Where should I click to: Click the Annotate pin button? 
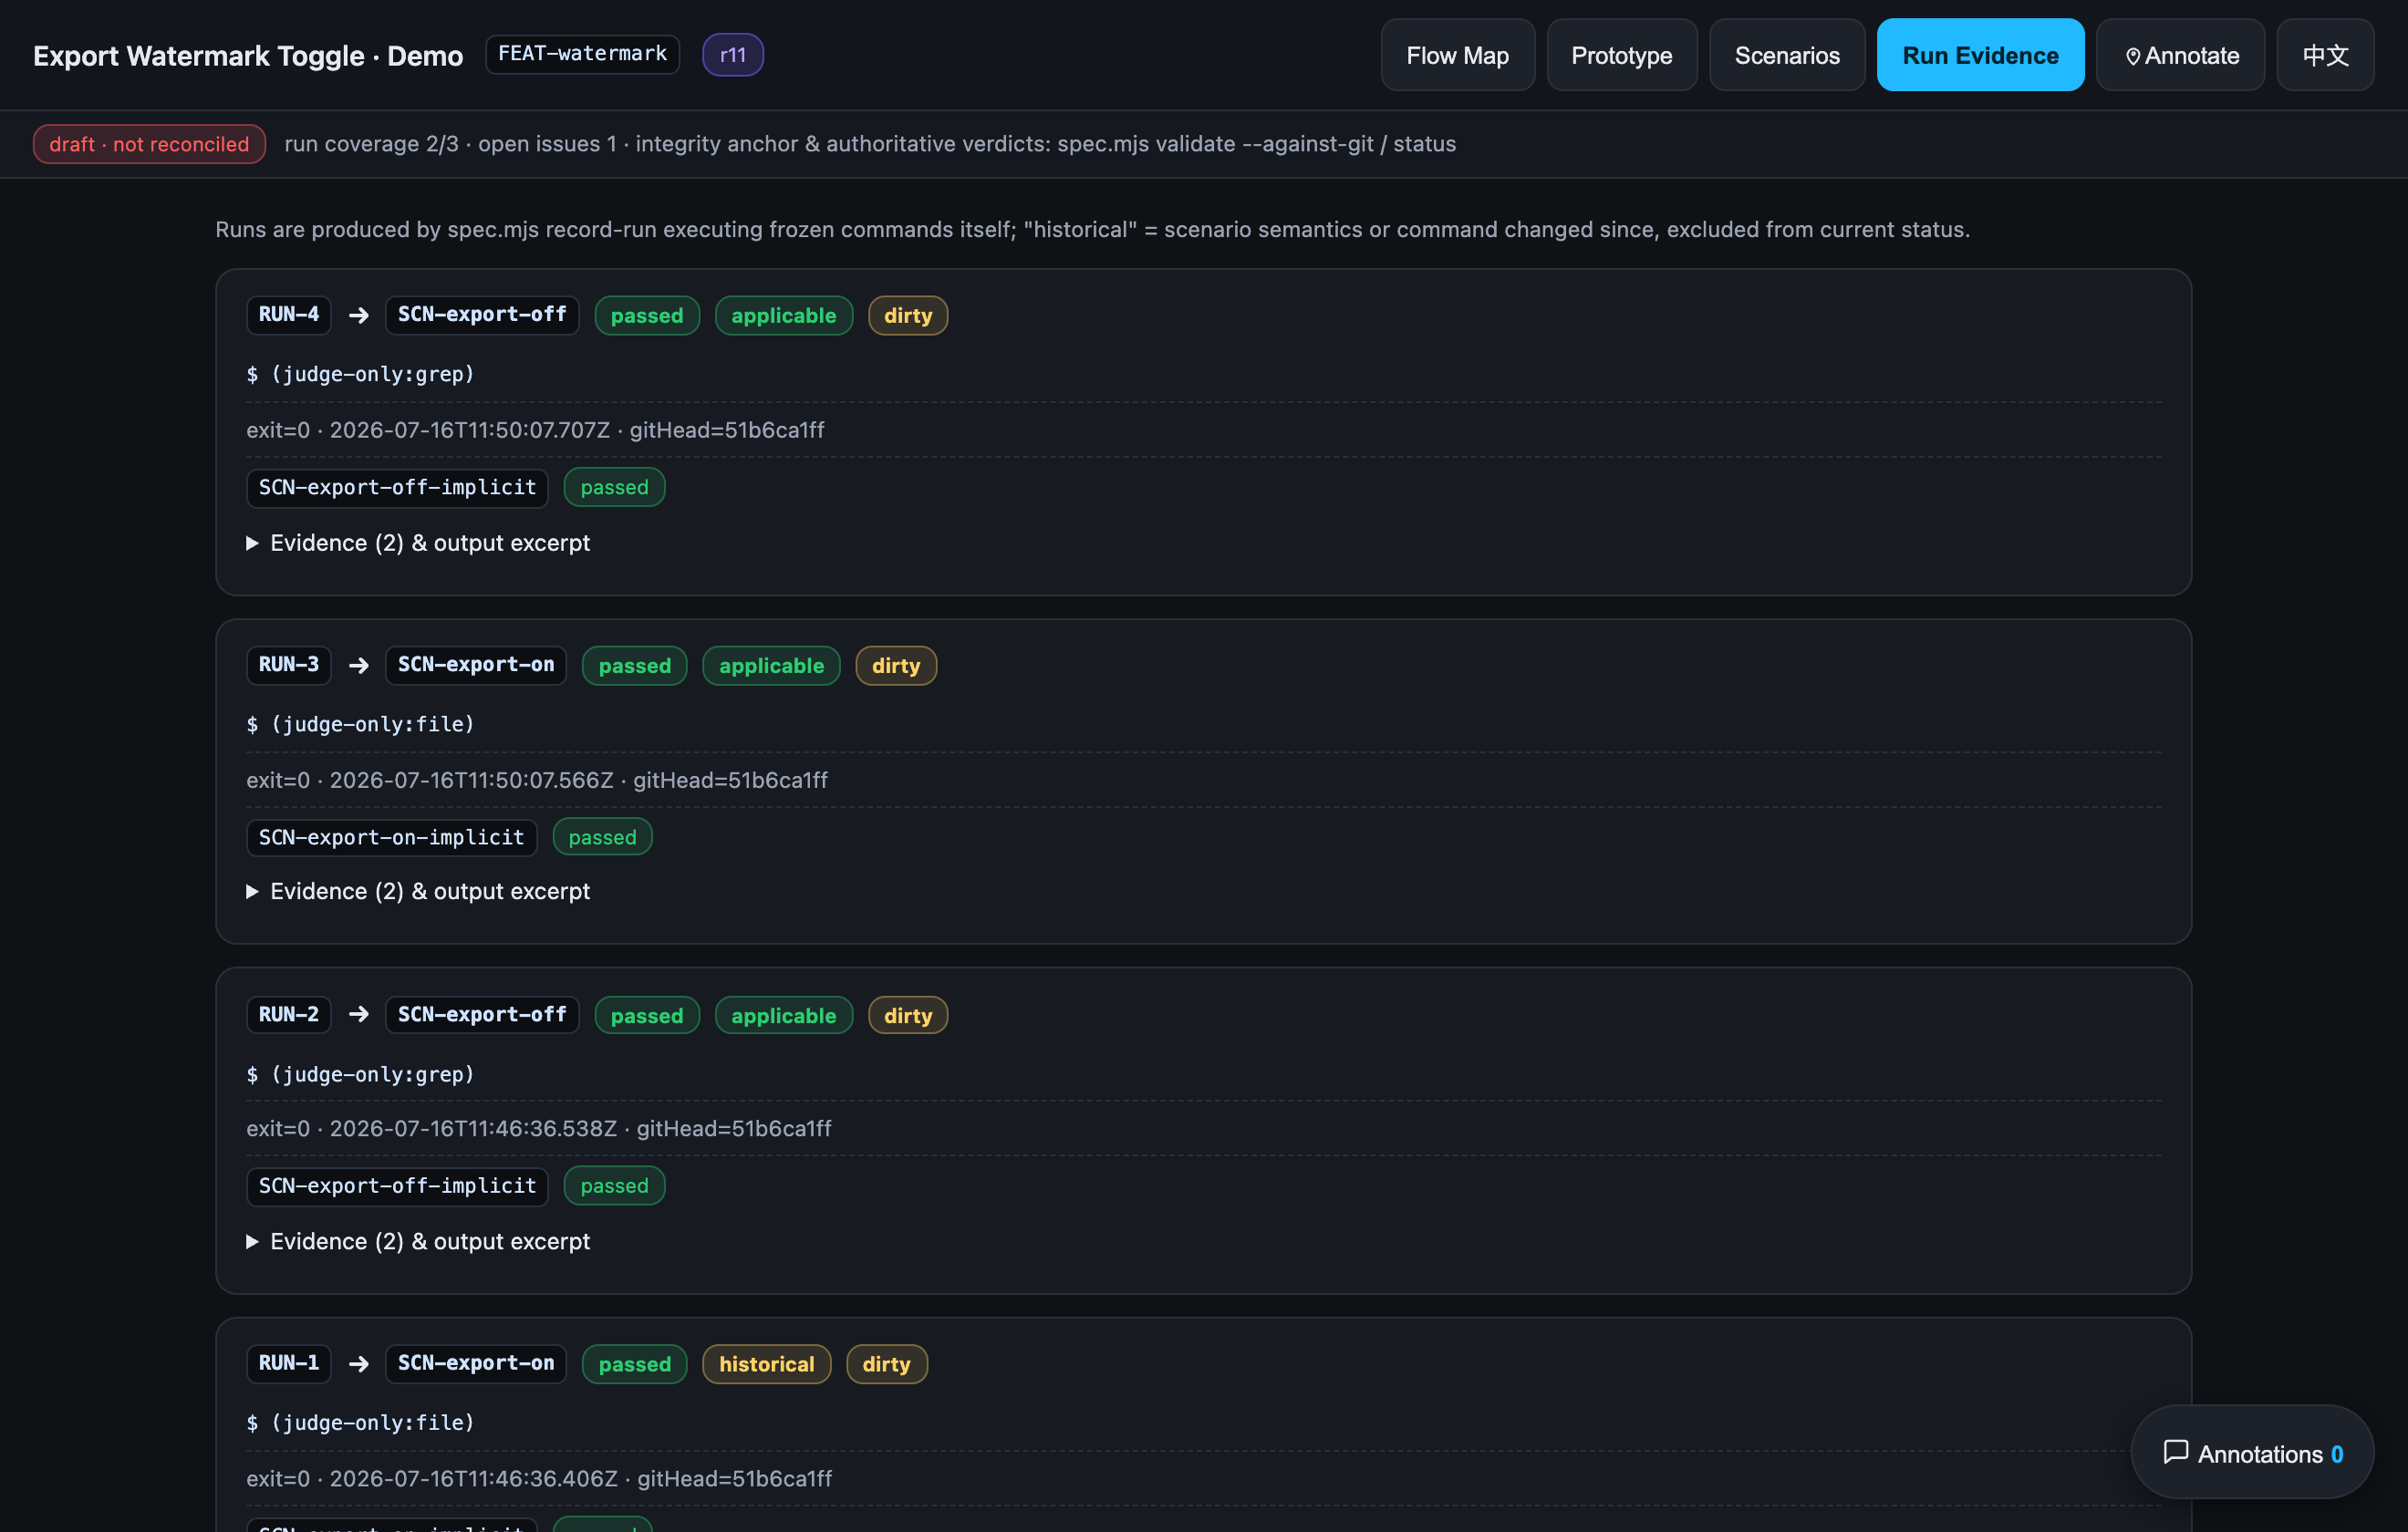[x=2180, y=55]
